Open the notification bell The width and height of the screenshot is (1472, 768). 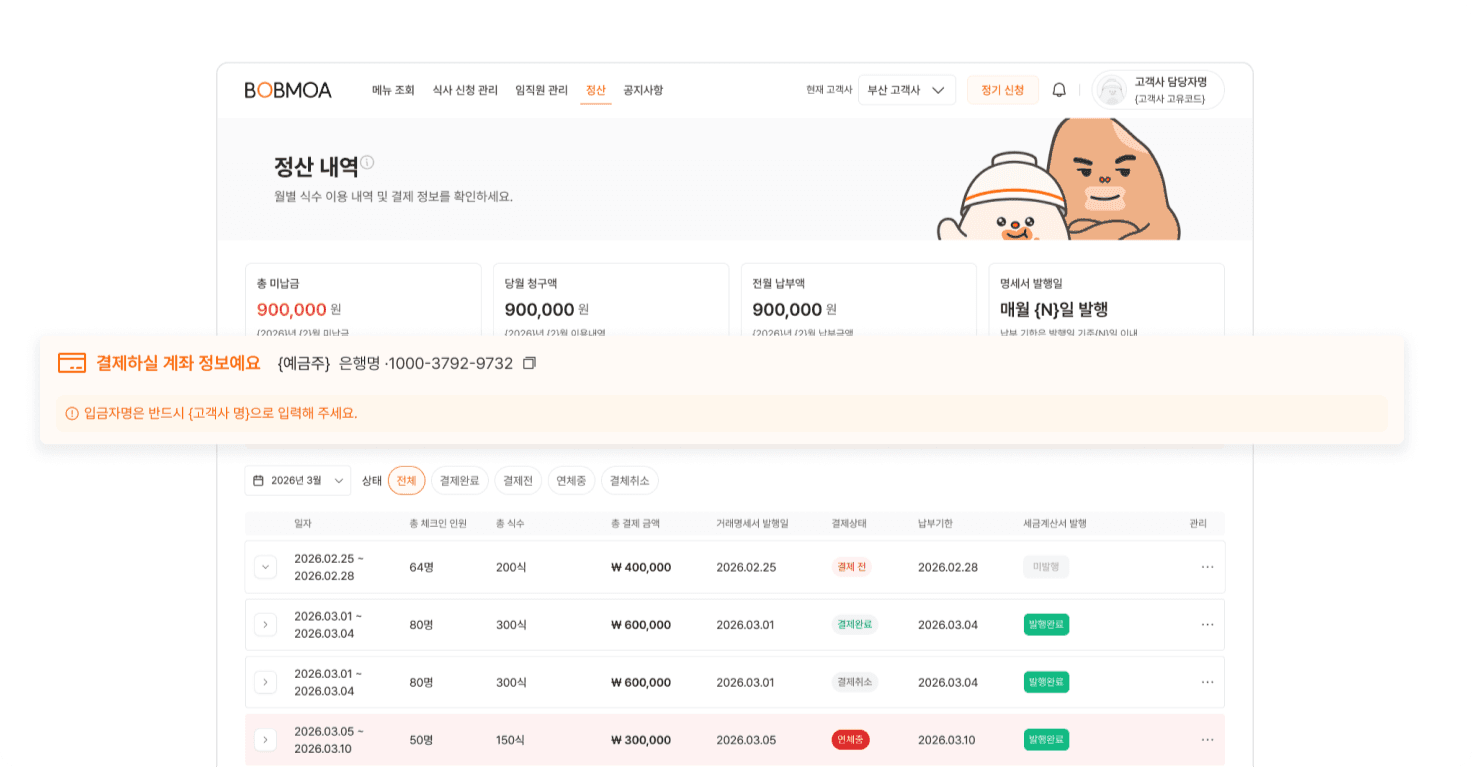coord(1059,90)
